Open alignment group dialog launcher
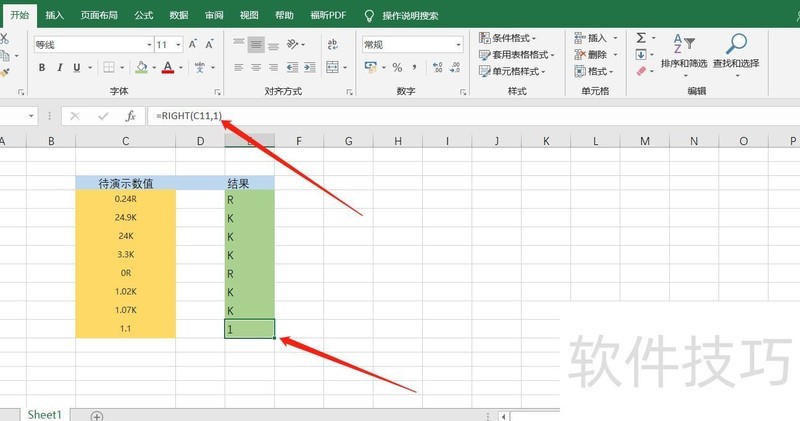 [x=349, y=92]
